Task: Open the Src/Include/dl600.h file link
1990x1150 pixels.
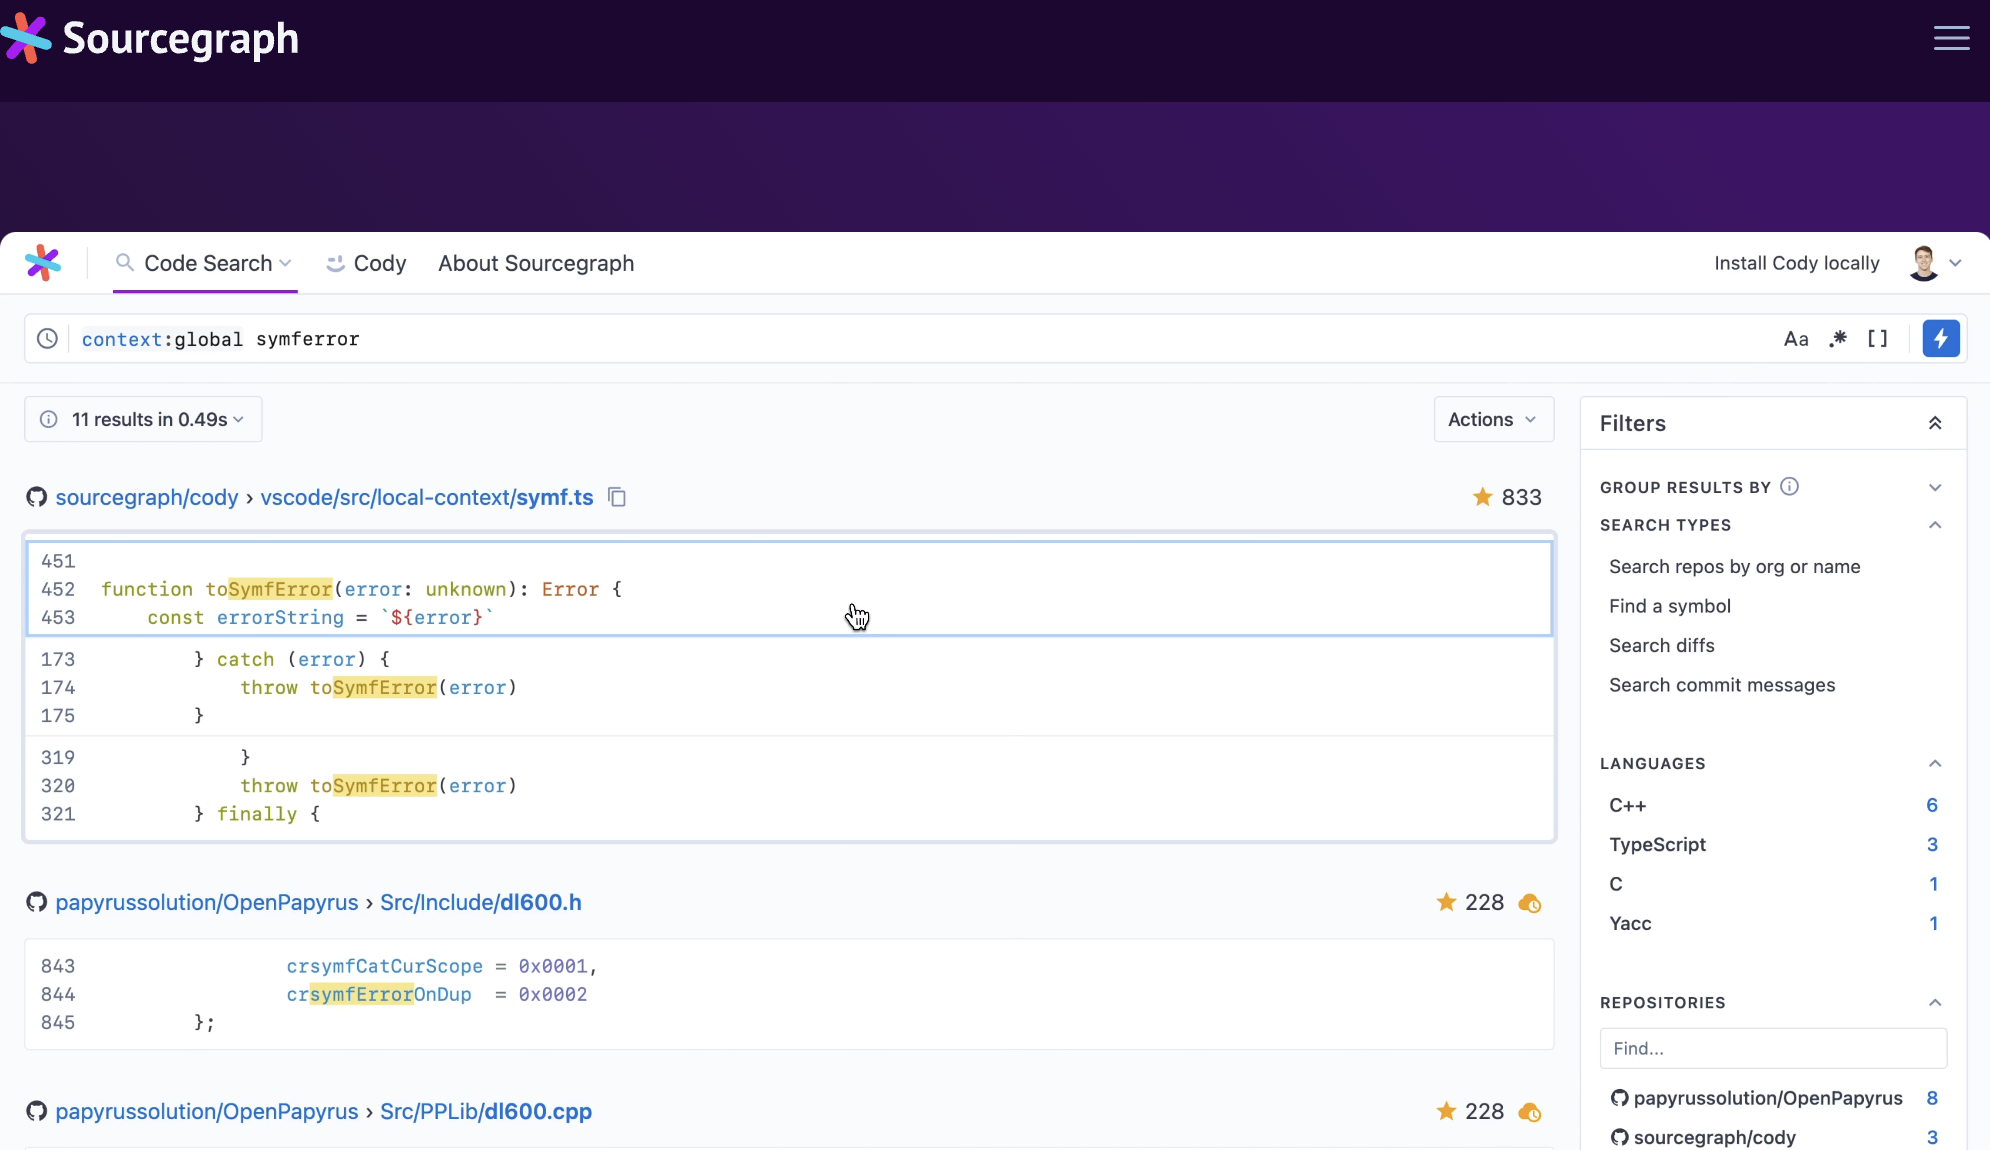Action: [481, 902]
